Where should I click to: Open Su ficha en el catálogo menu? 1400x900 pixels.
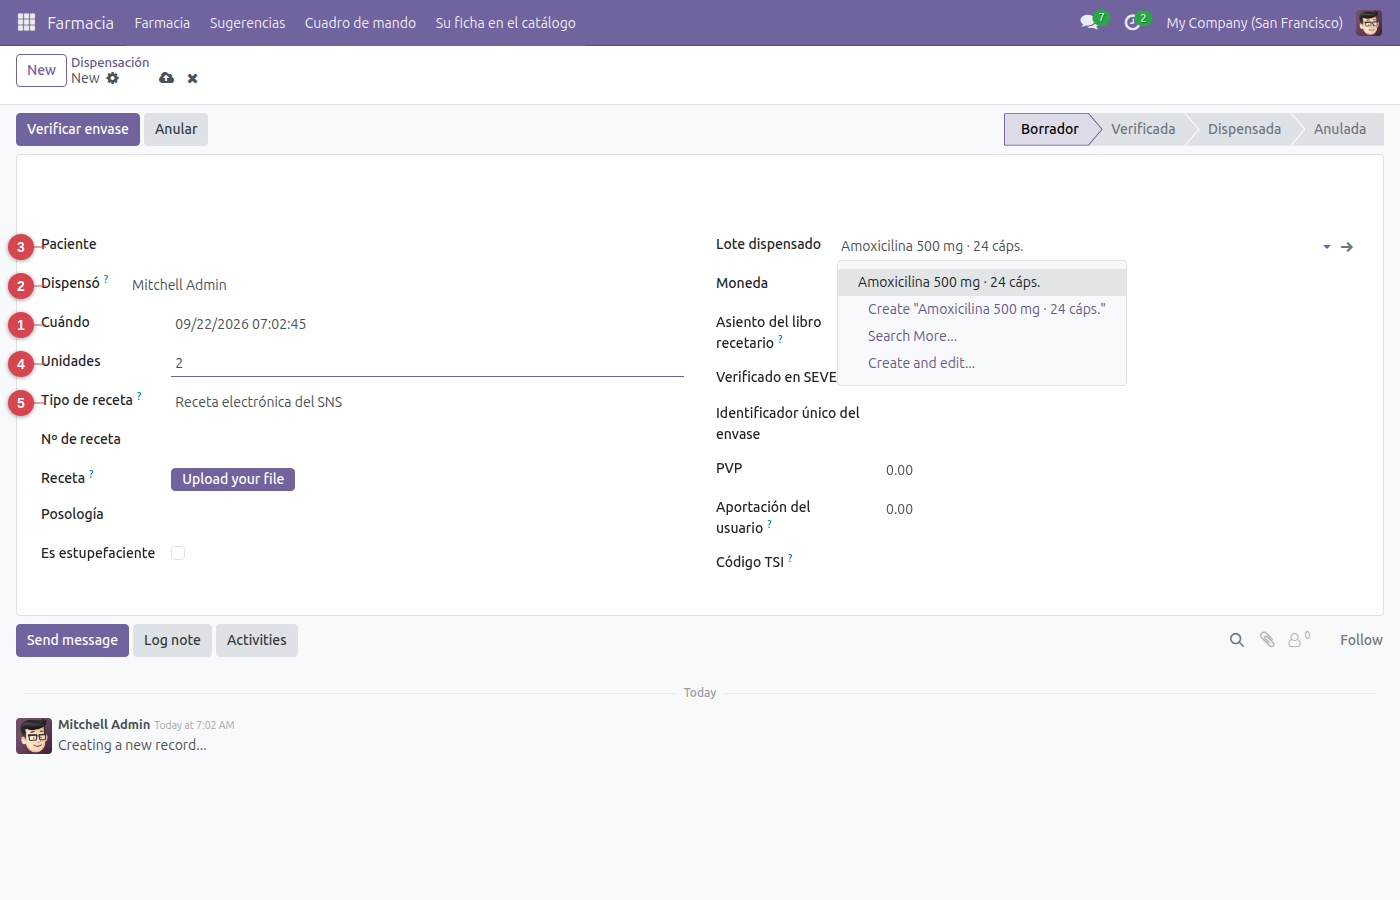(x=505, y=22)
